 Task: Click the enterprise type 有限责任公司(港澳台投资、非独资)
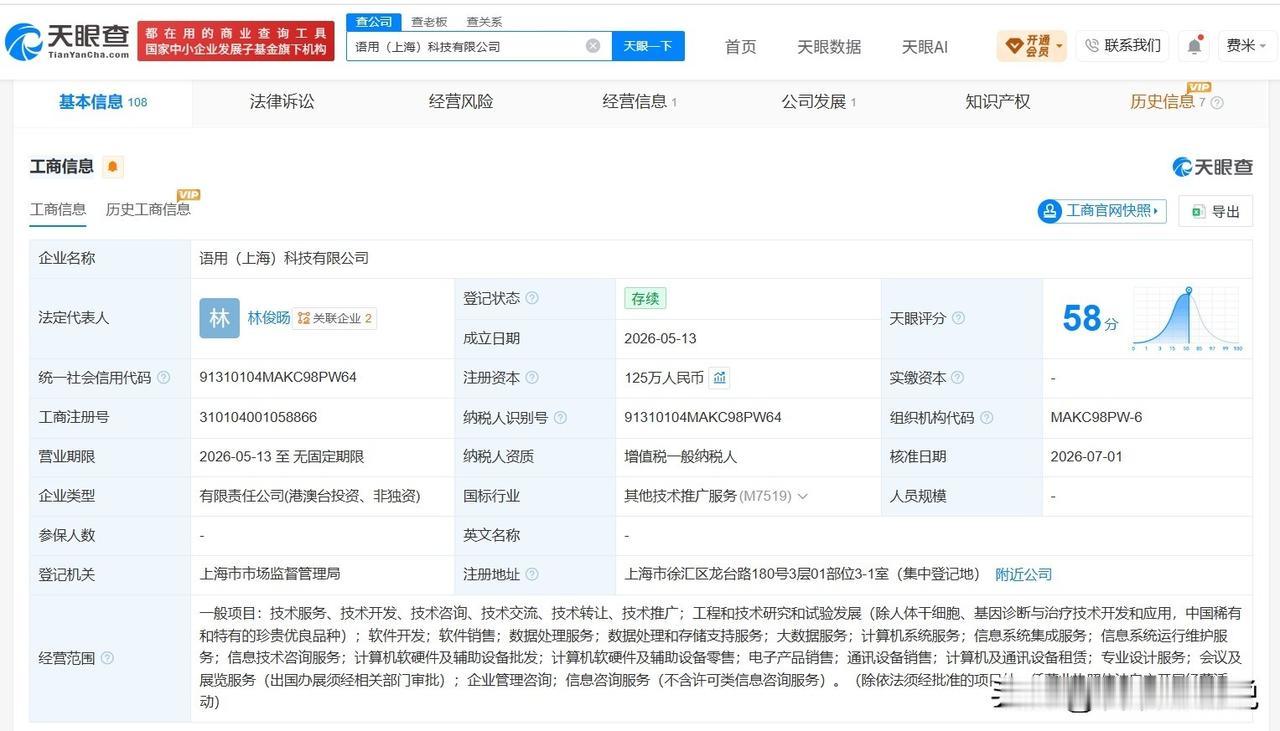[x=310, y=496]
